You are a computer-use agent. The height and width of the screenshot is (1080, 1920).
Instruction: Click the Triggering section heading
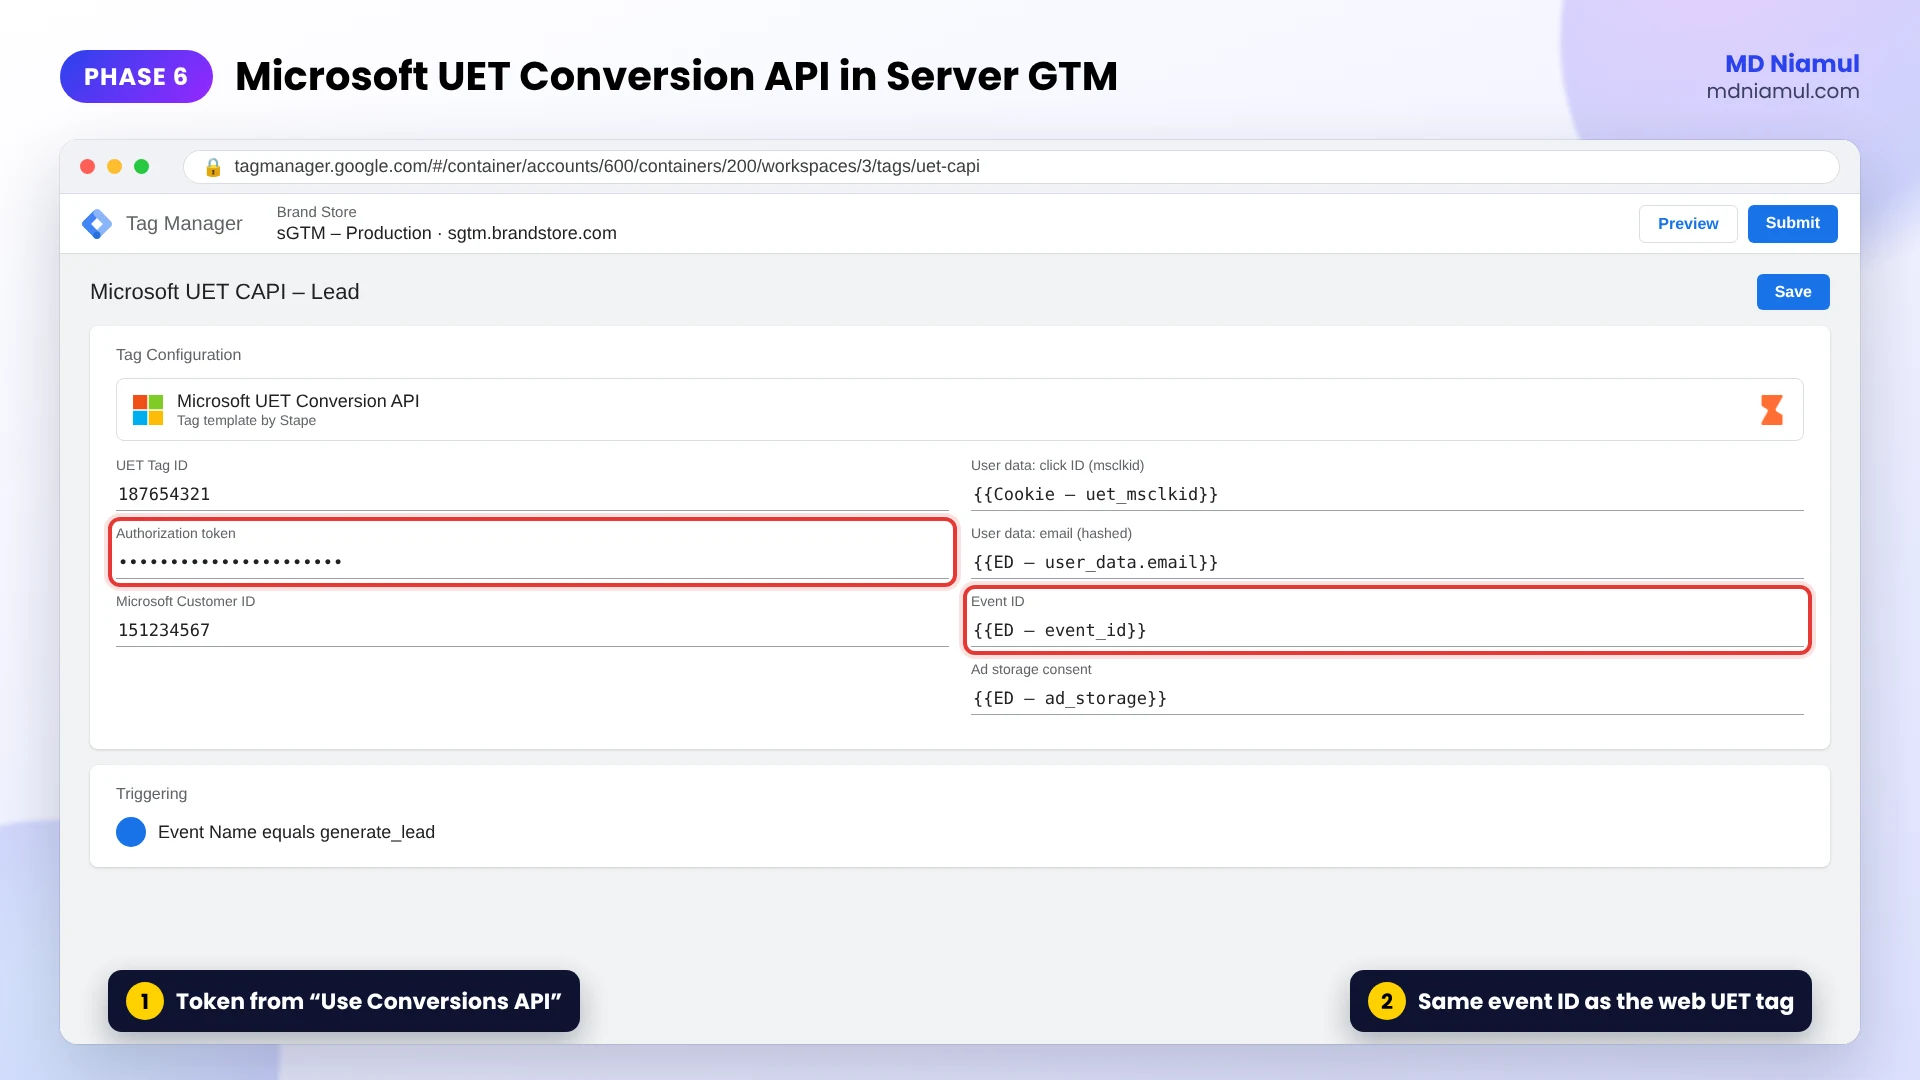pyautogui.click(x=151, y=794)
